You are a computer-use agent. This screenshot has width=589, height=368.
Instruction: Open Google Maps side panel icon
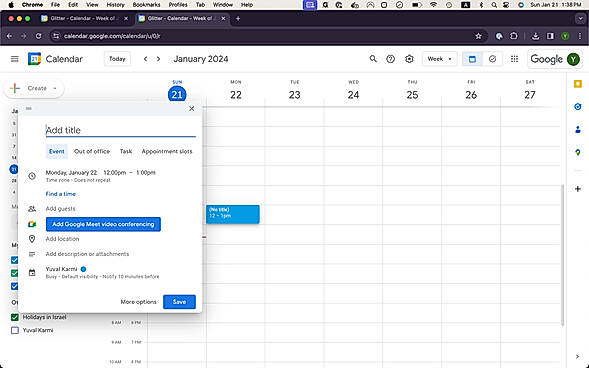tap(578, 152)
